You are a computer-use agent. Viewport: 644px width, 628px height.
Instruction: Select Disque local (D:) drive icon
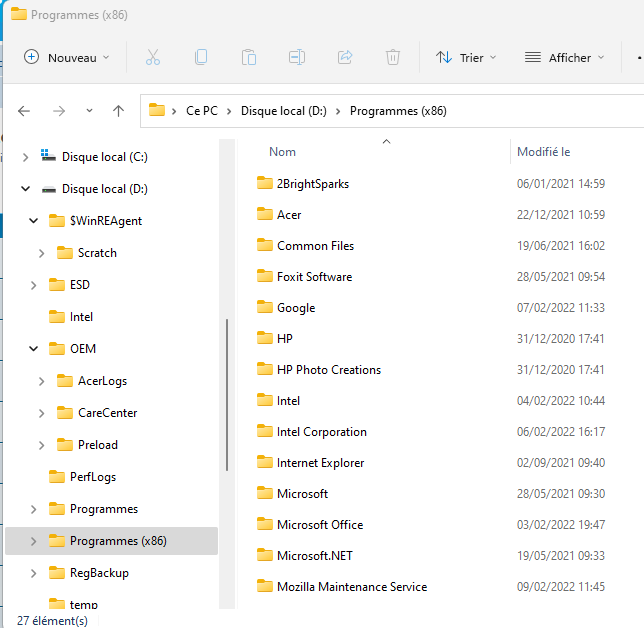(x=48, y=189)
